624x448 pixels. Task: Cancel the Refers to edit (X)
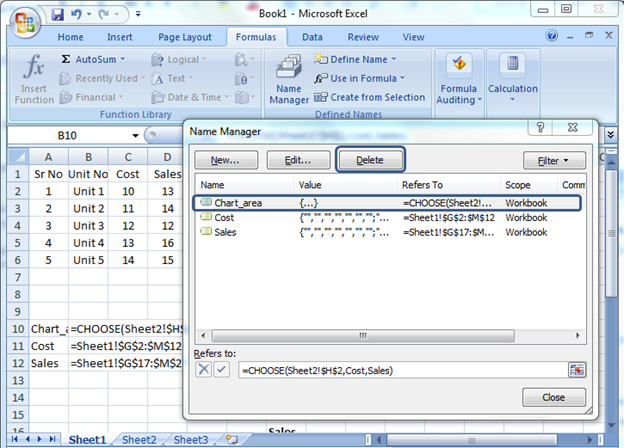coord(203,370)
